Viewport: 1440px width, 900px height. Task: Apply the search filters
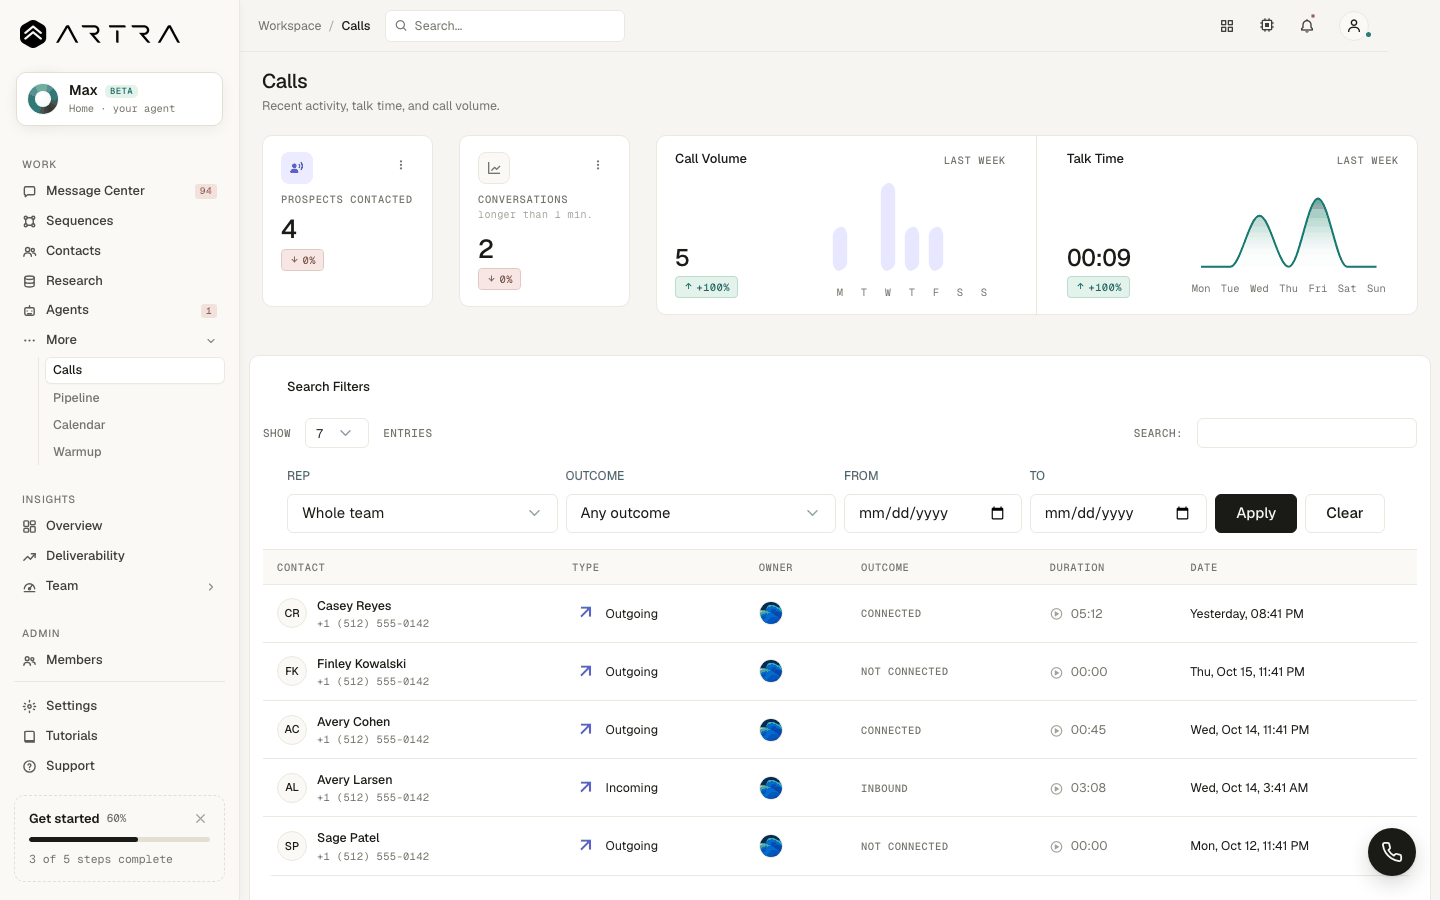point(1256,513)
